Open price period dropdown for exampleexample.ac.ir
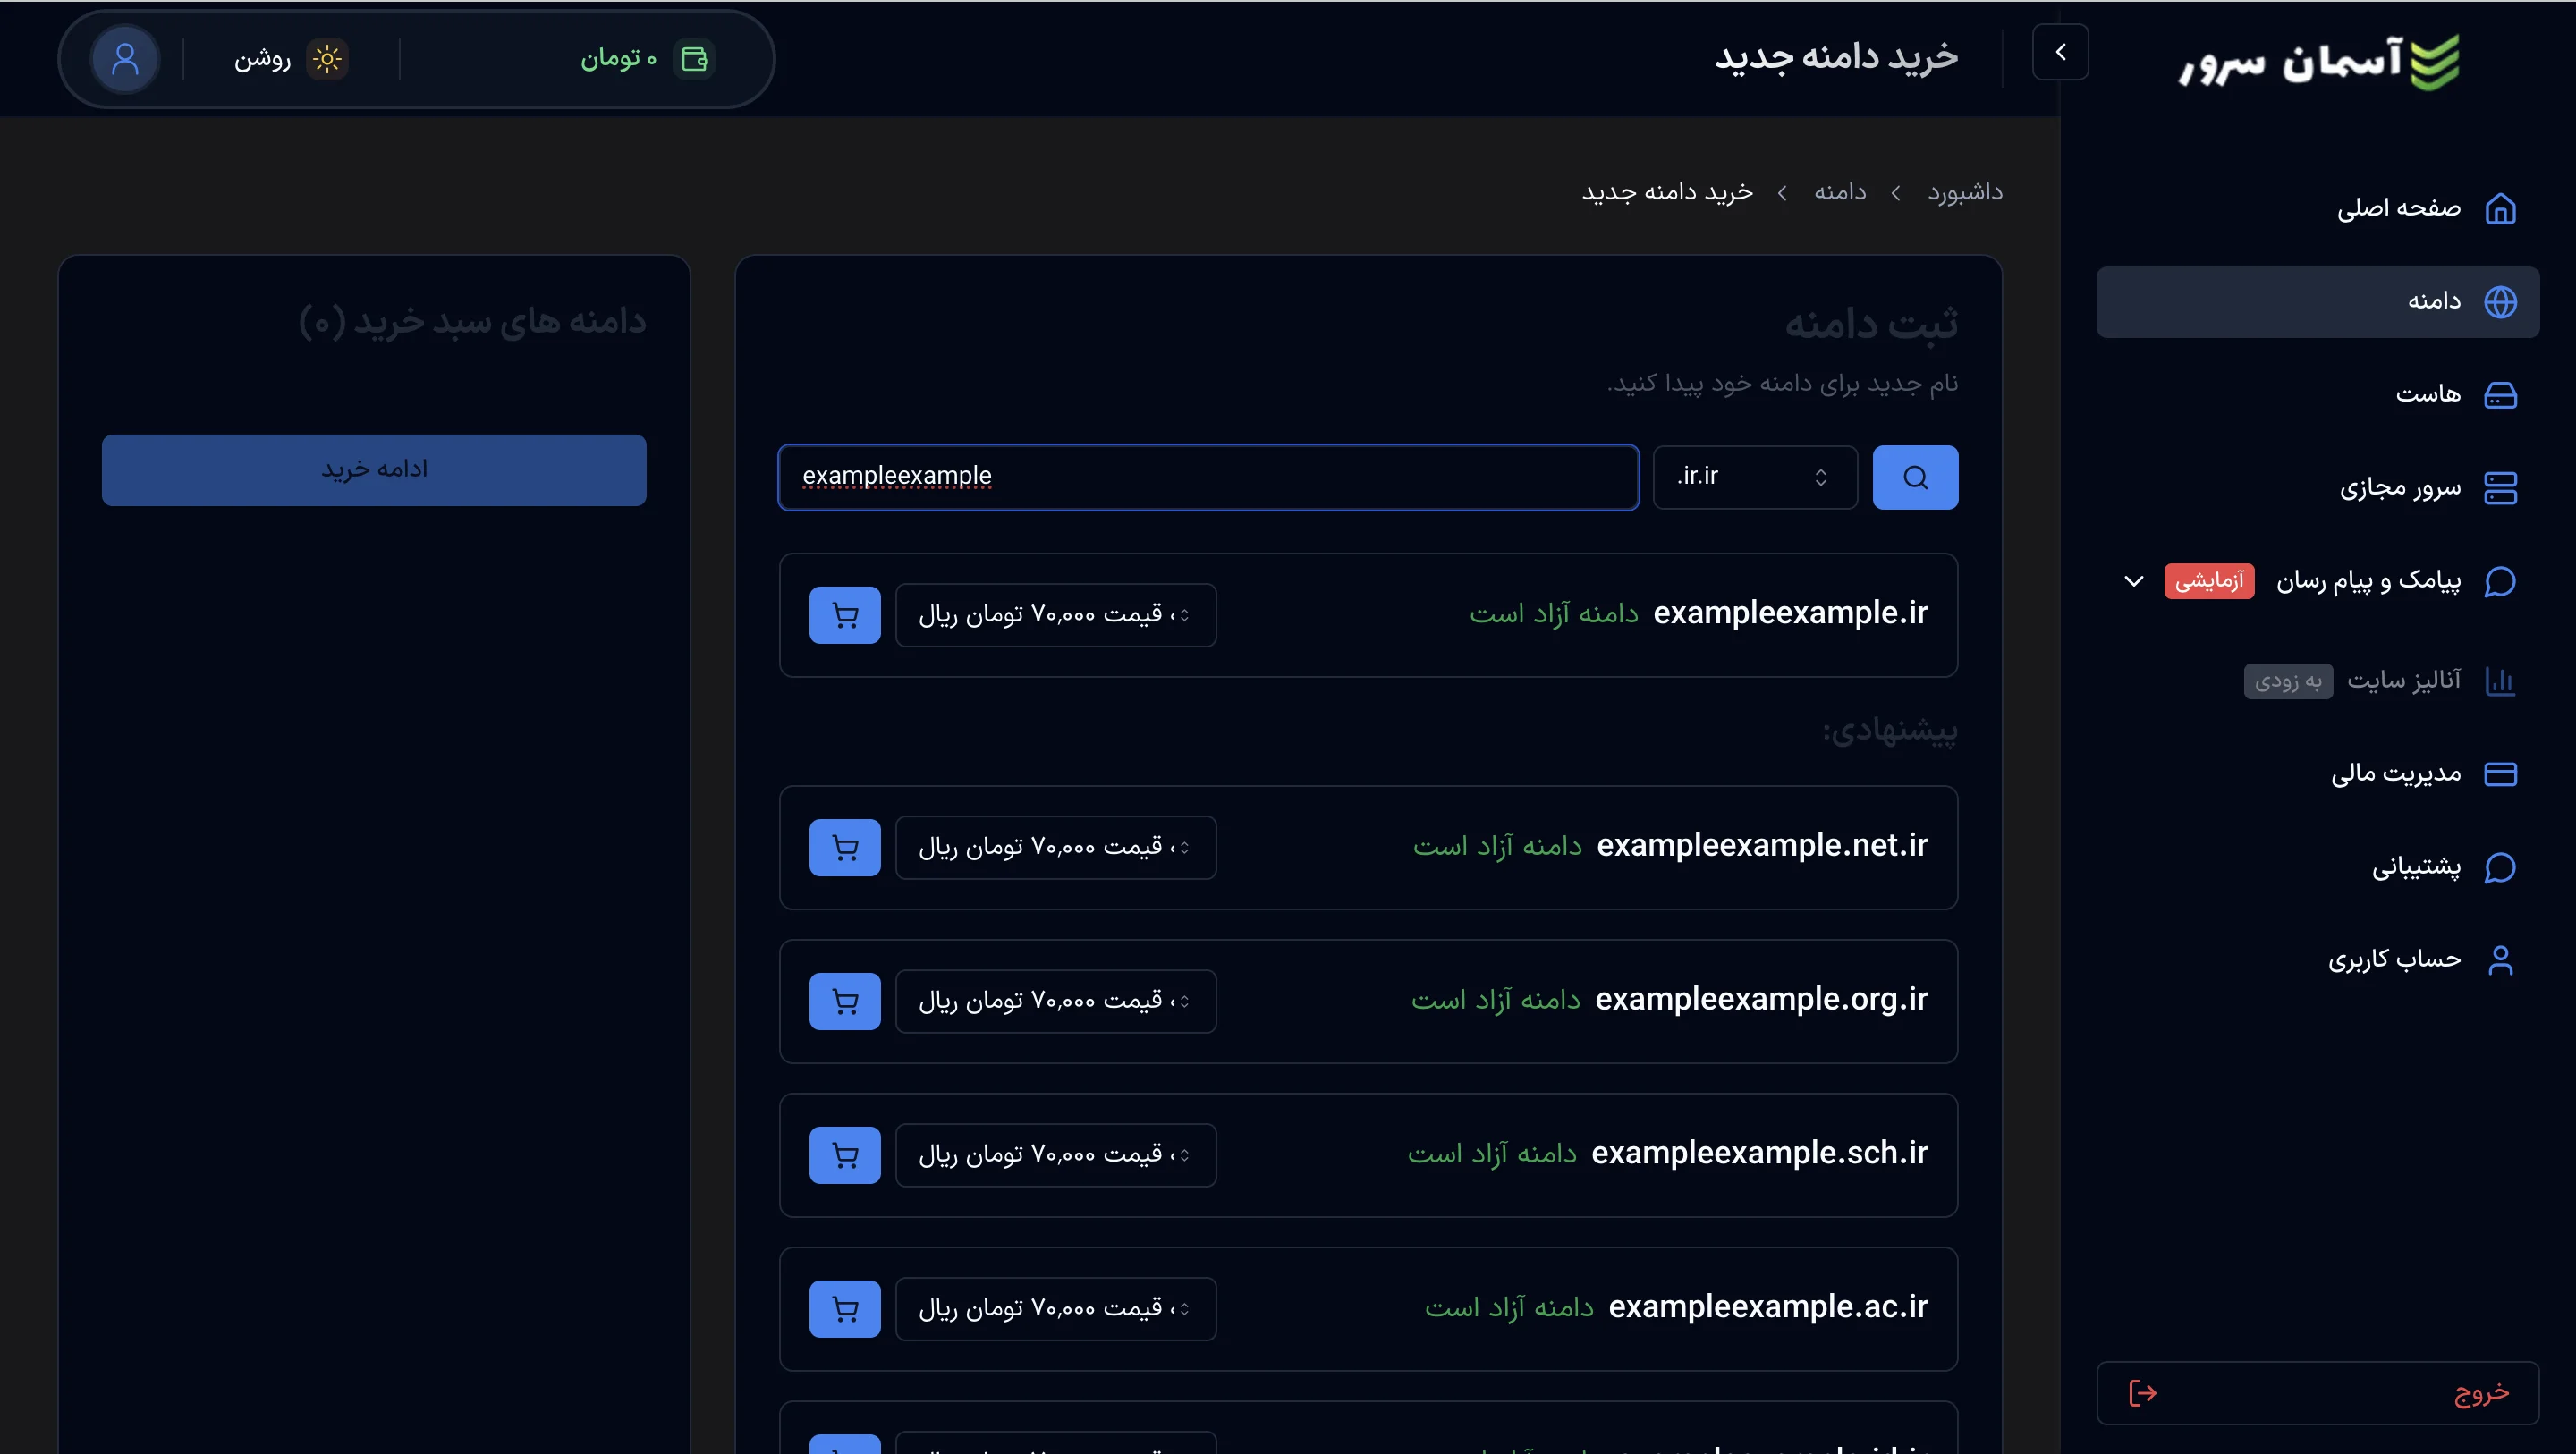2576x1454 pixels. (x=1055, y=1308)
